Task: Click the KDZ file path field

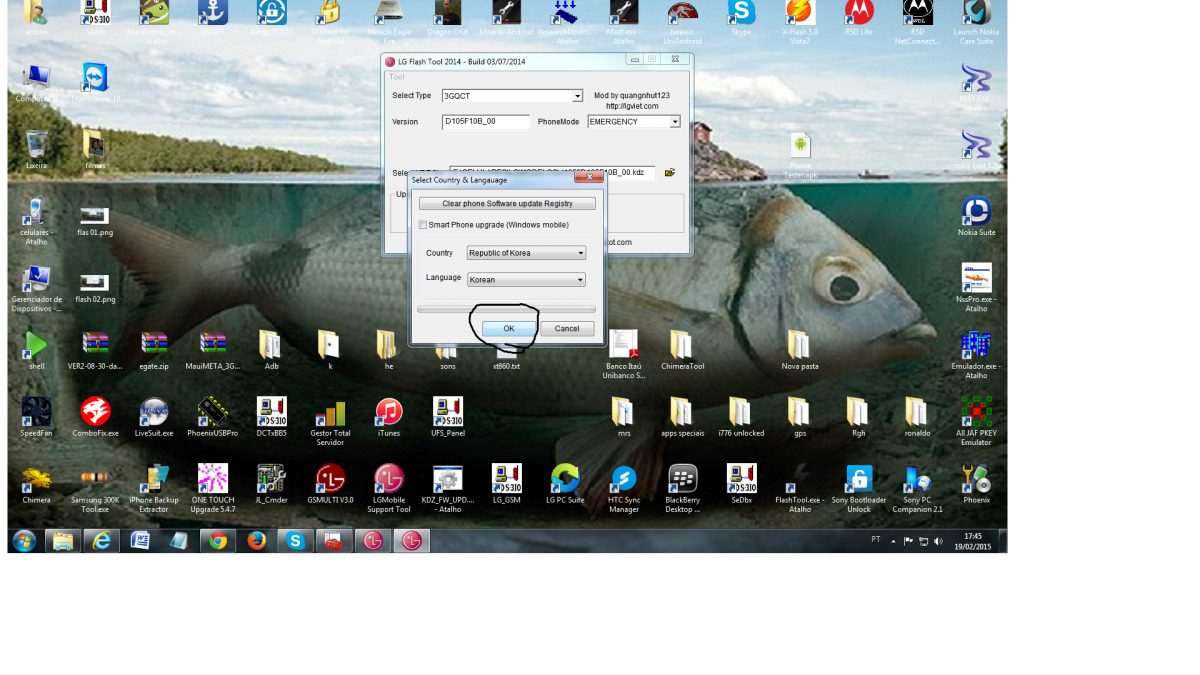Action: tap(552, 172)
